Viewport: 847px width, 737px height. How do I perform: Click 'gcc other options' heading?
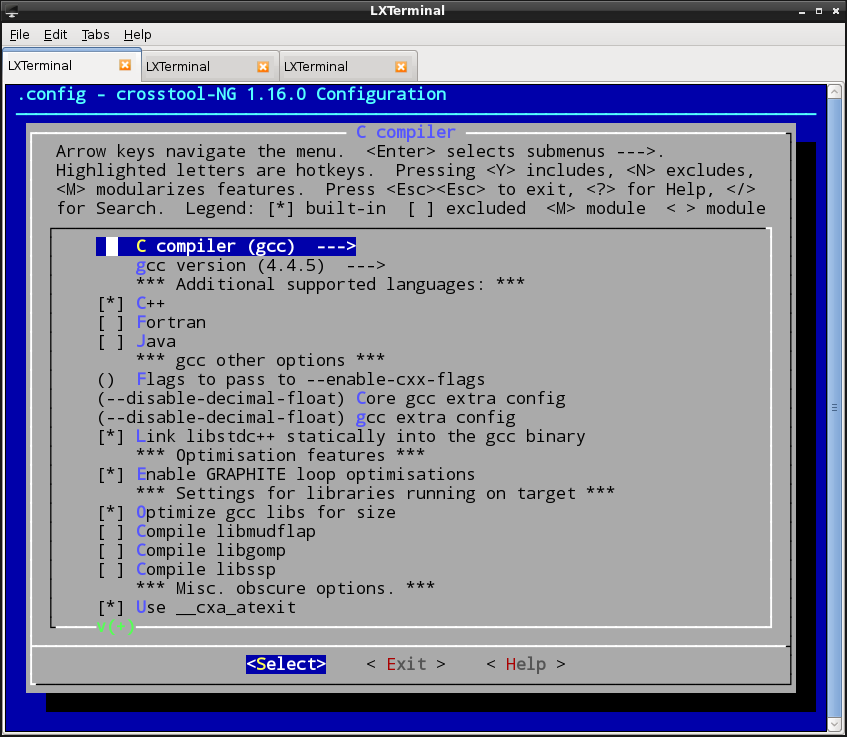pos(260,360)
